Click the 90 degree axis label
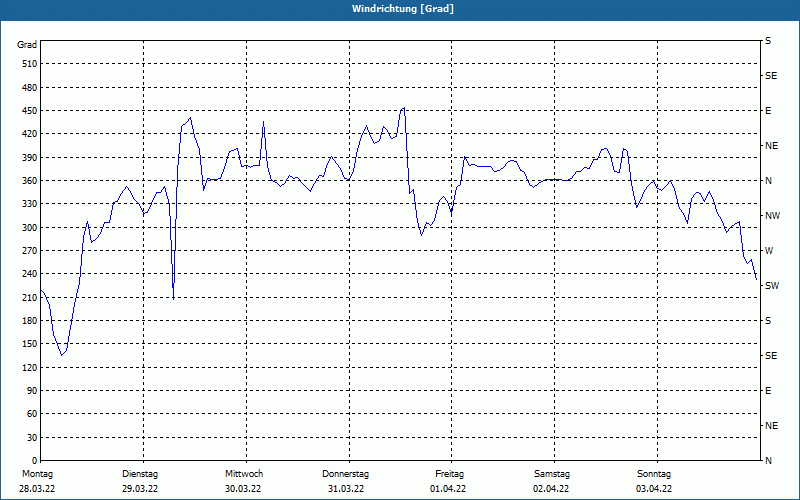800x500 pixels. point(31,391)
